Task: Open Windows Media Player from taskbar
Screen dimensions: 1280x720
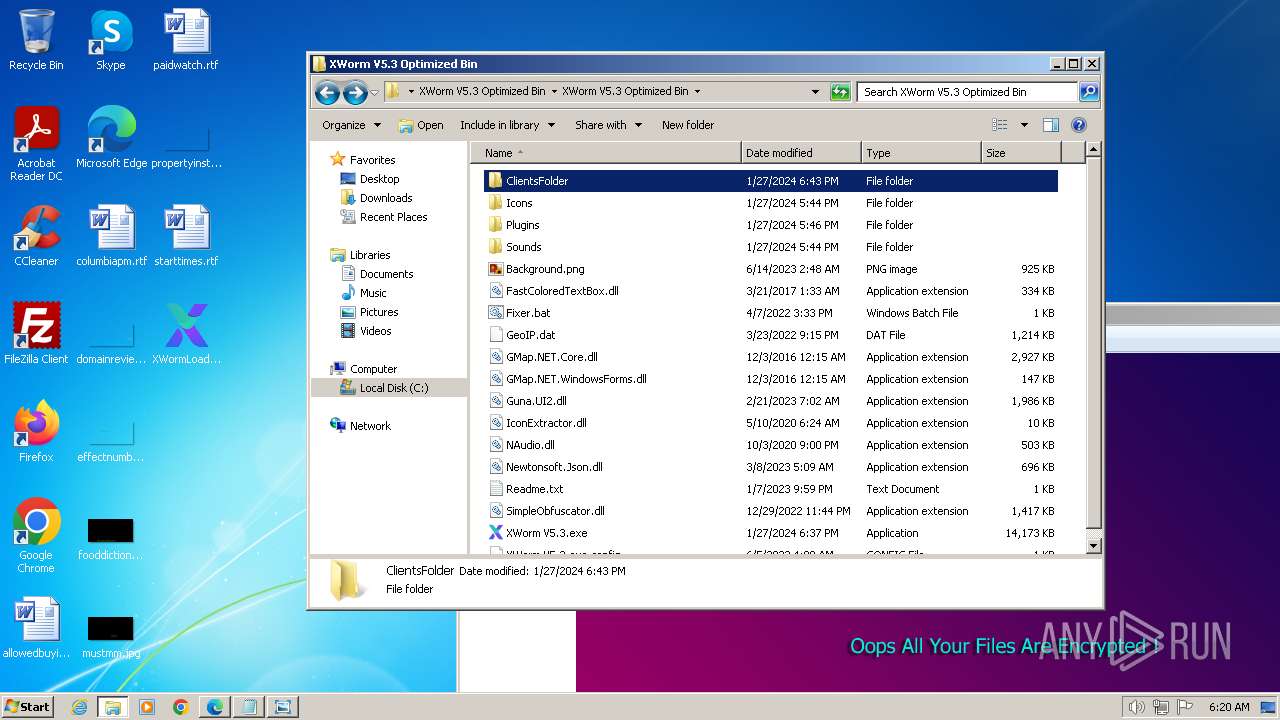Action: pos(147,707)
